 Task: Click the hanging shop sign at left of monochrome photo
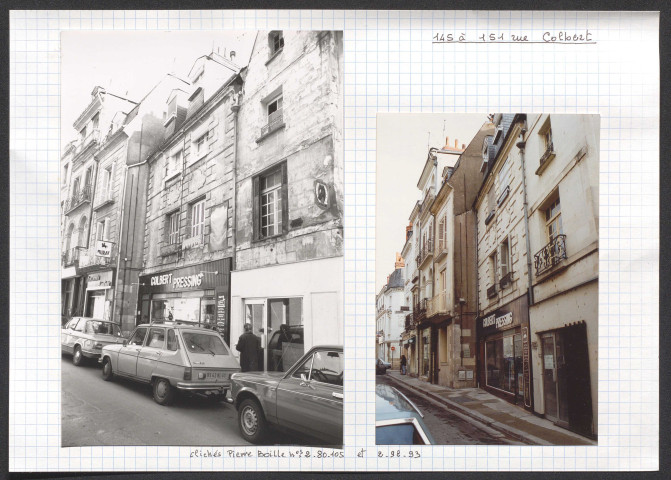point(103,249)
